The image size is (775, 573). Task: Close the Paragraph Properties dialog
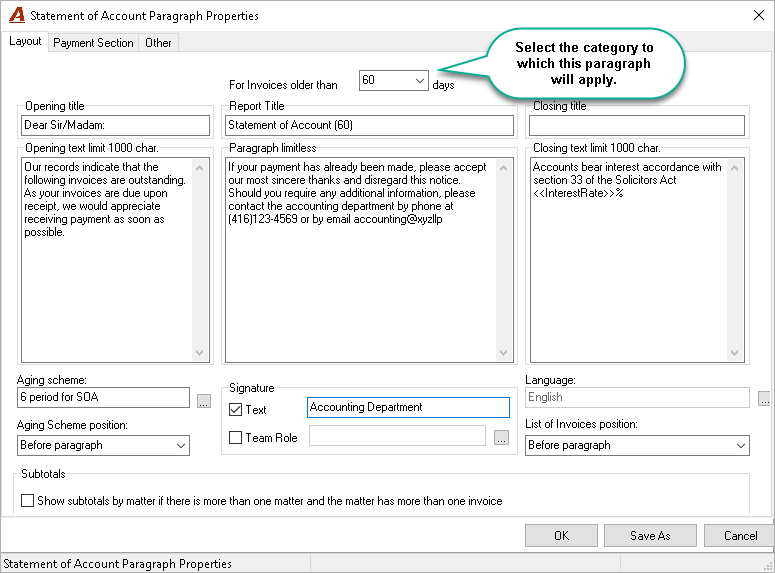[x=759, y=15]
